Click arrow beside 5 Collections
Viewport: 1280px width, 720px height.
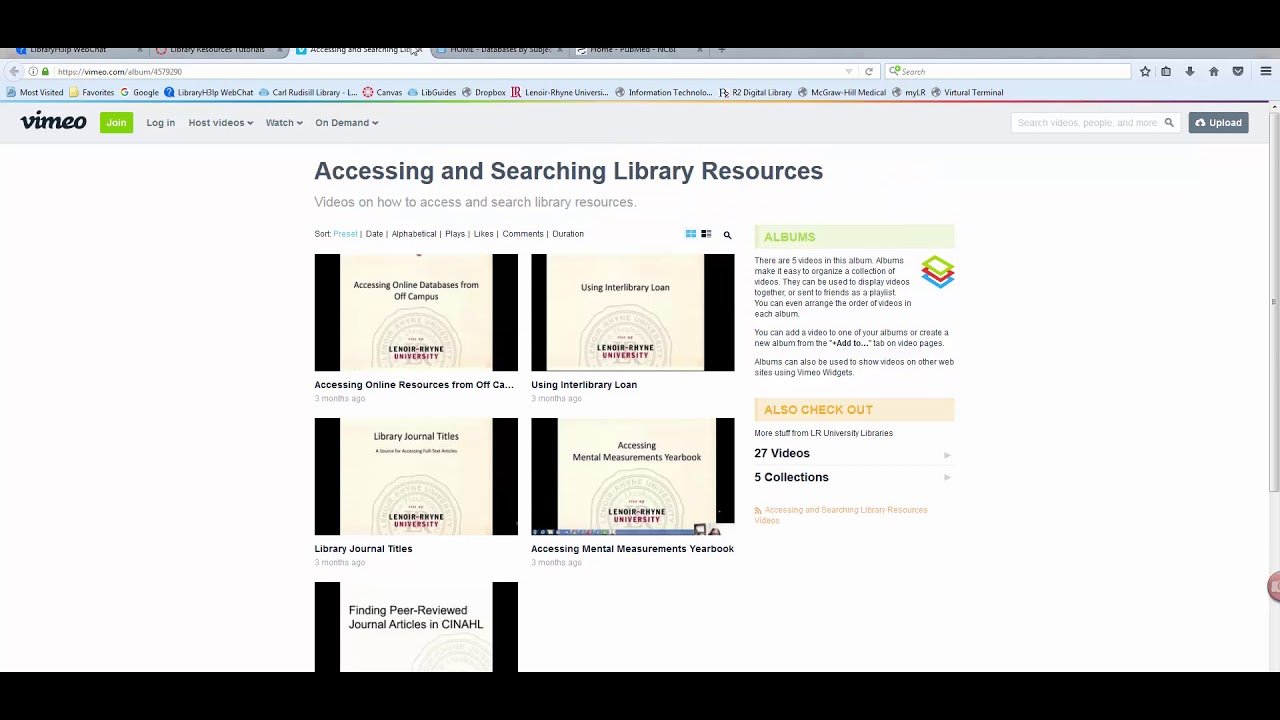coord(947,478)
